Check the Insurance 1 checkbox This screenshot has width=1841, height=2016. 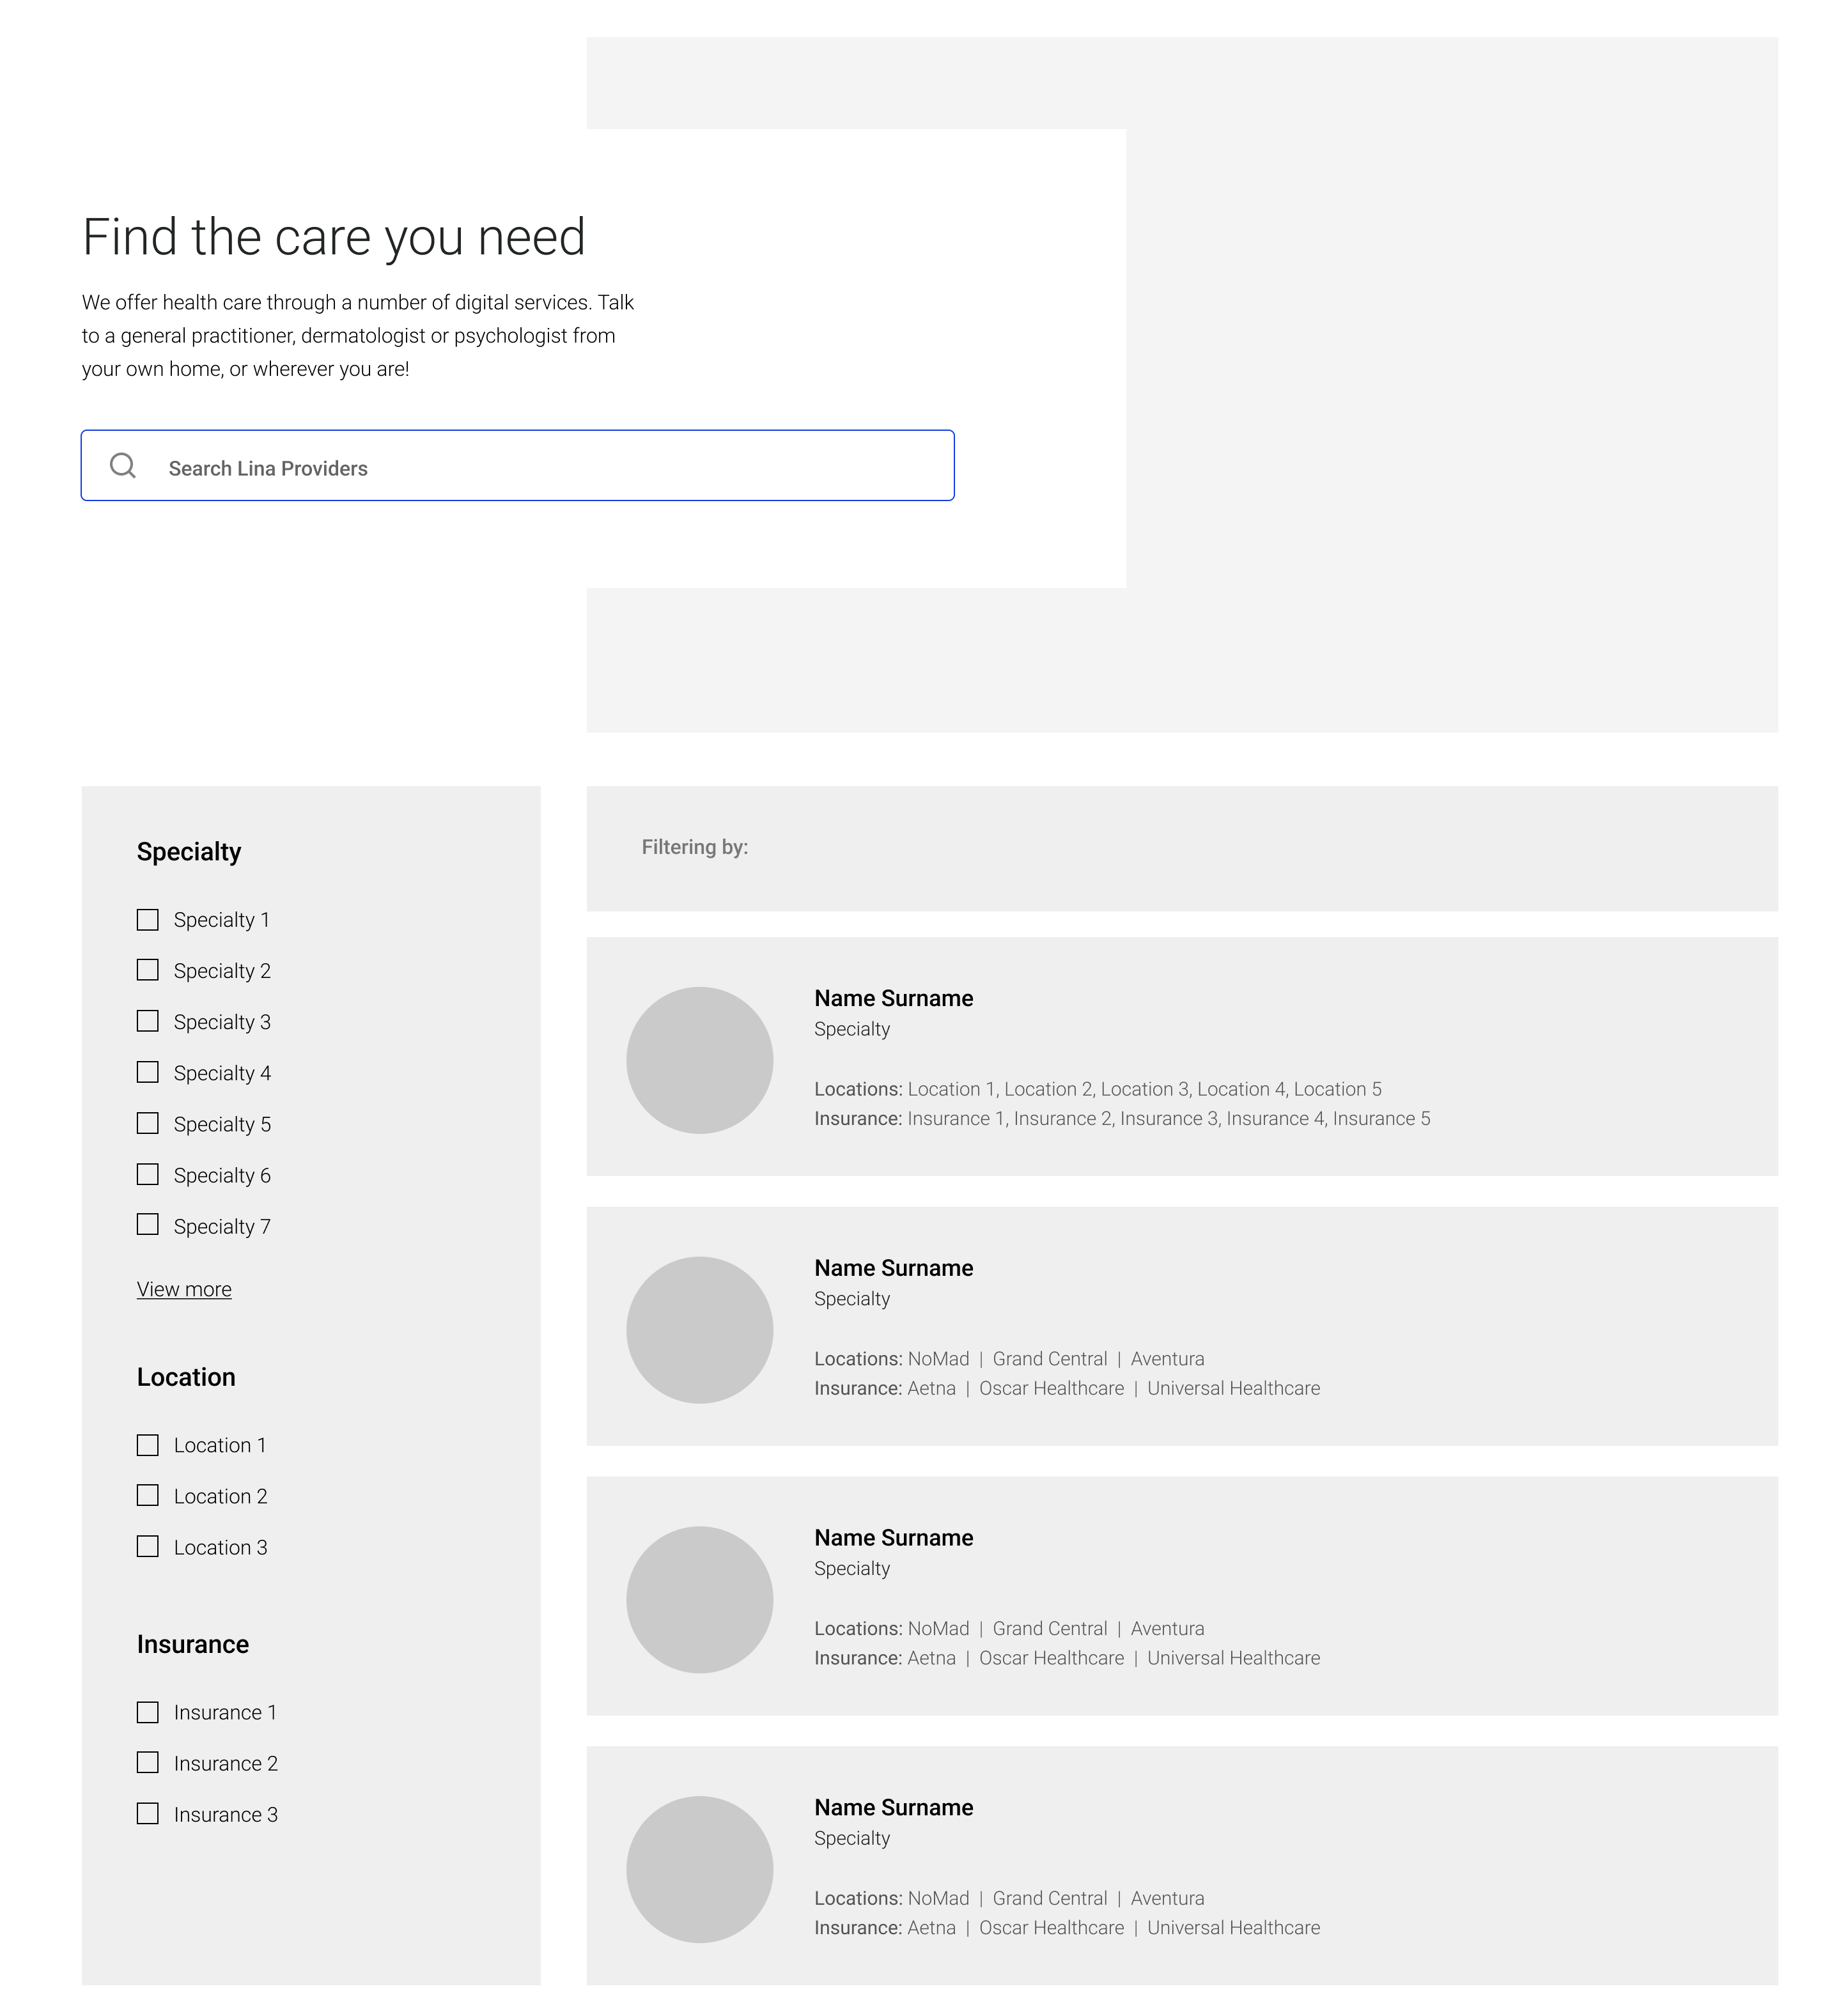click(148, 1713)
